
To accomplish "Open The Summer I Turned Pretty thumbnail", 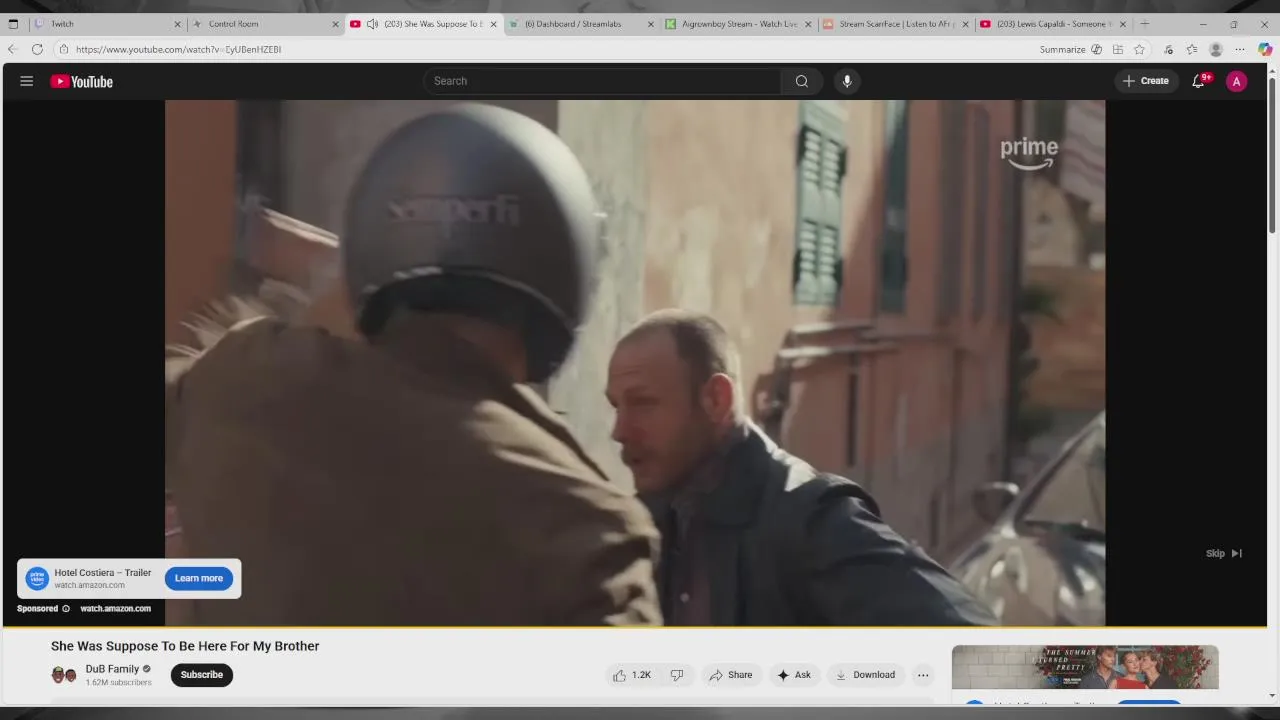I will 1085,667.
